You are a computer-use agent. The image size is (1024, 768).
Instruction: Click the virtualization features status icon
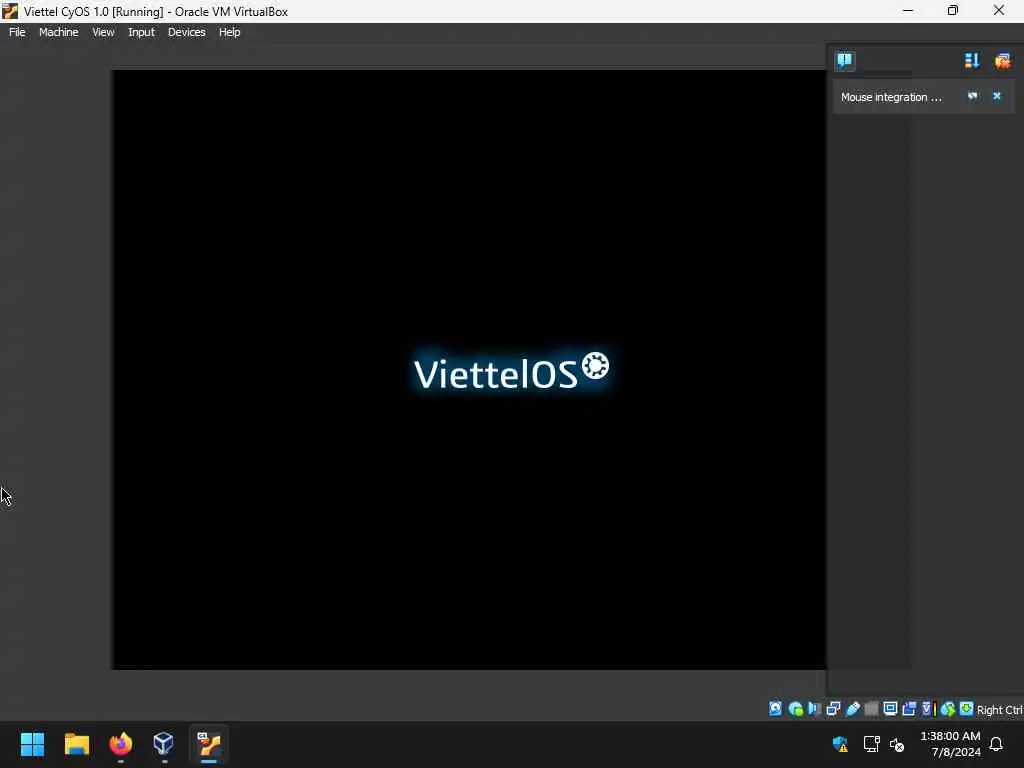point(929,709)
